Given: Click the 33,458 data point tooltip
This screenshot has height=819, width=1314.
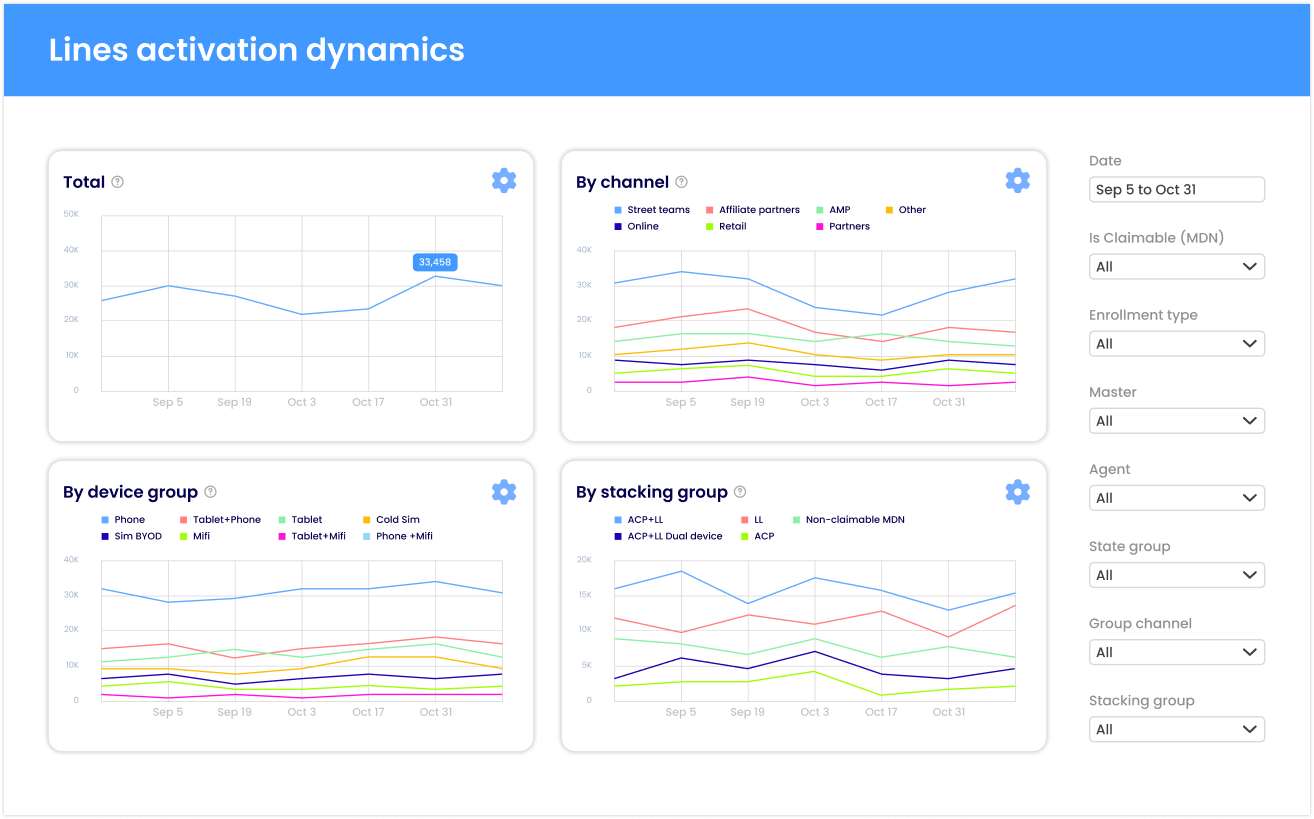Looking at the screenshot, I should pos(434,261).
